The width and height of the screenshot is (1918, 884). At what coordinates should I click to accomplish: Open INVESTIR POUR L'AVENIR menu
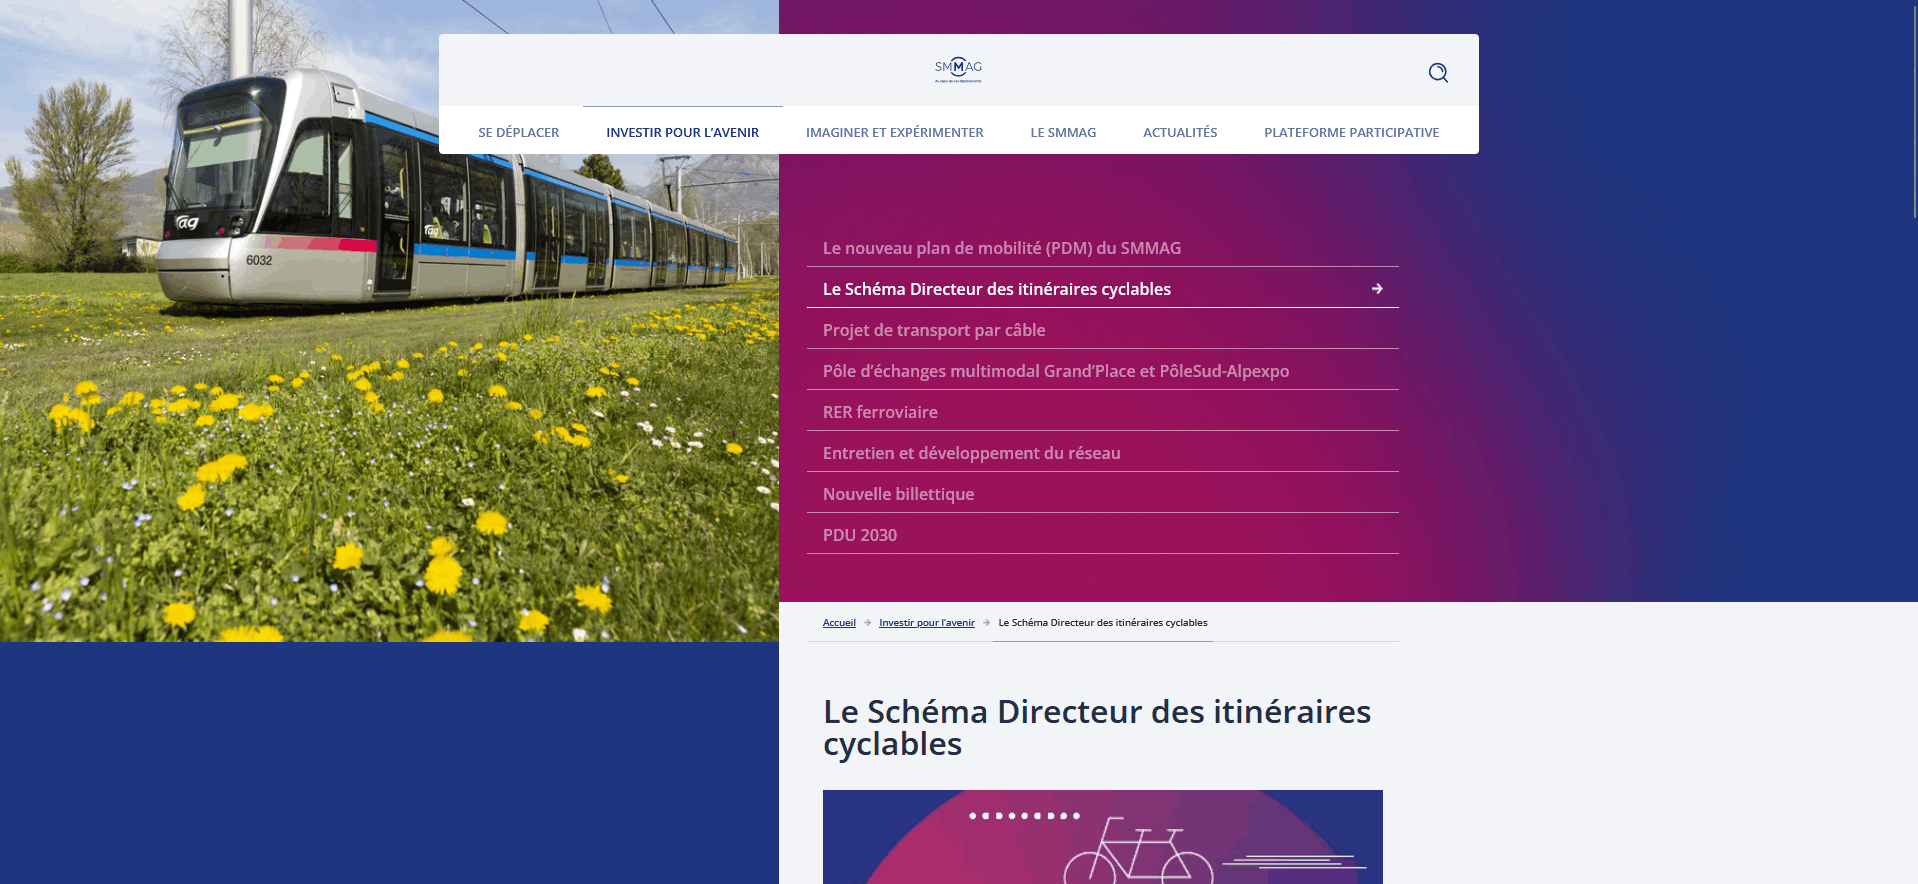(682, 132)
